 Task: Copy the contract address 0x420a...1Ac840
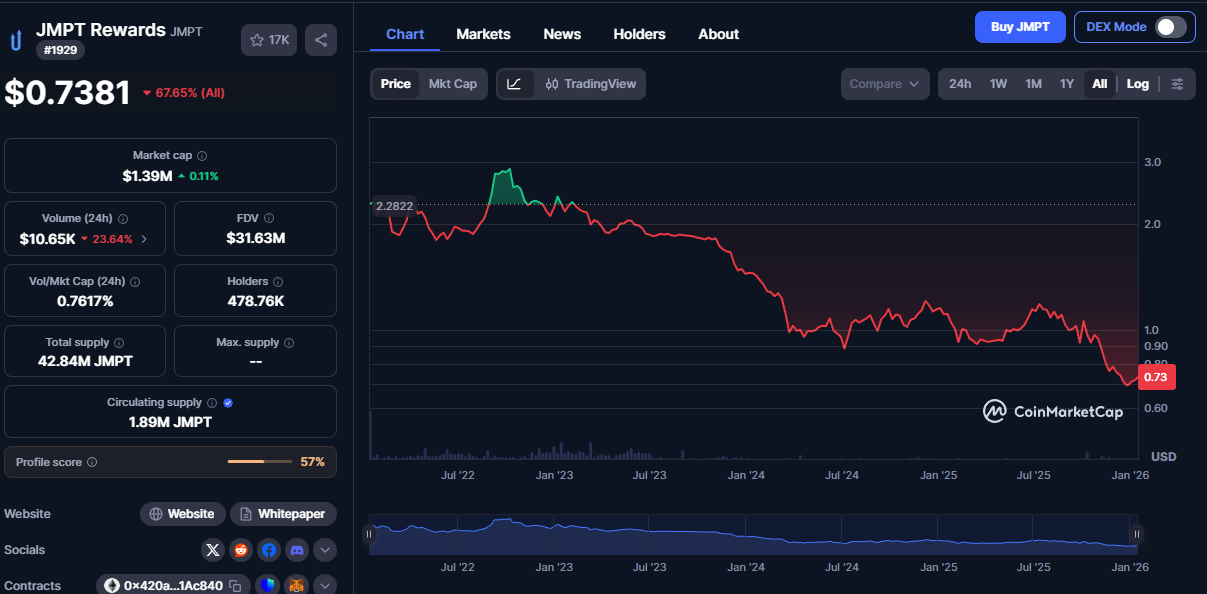click(x=235, y=586)
